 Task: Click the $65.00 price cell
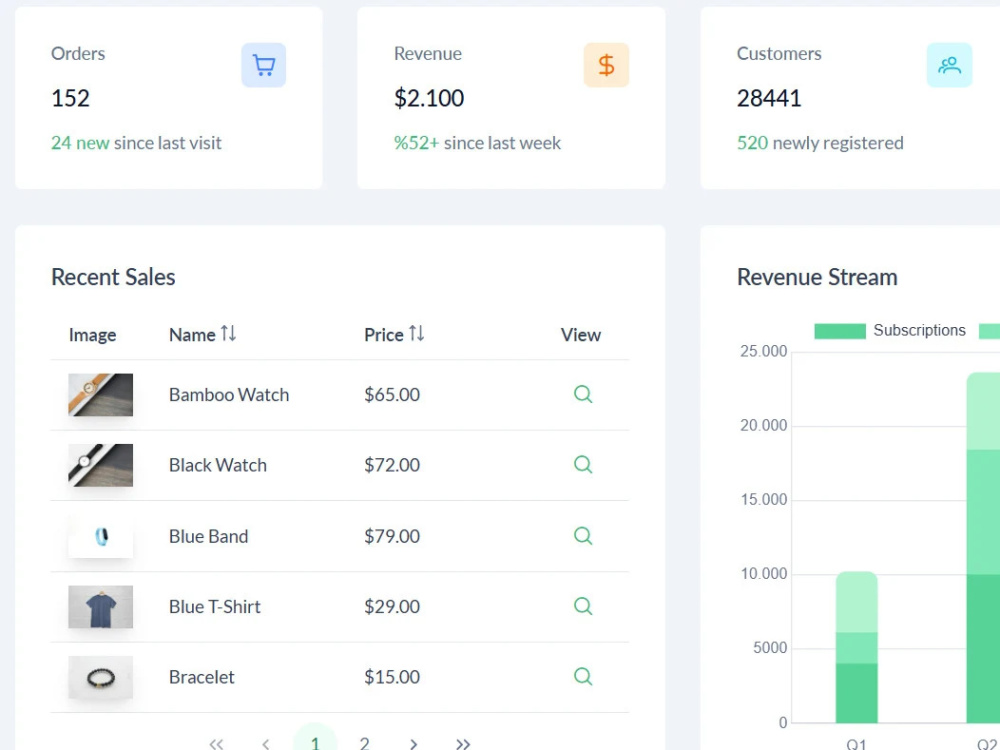click(392, 395)
